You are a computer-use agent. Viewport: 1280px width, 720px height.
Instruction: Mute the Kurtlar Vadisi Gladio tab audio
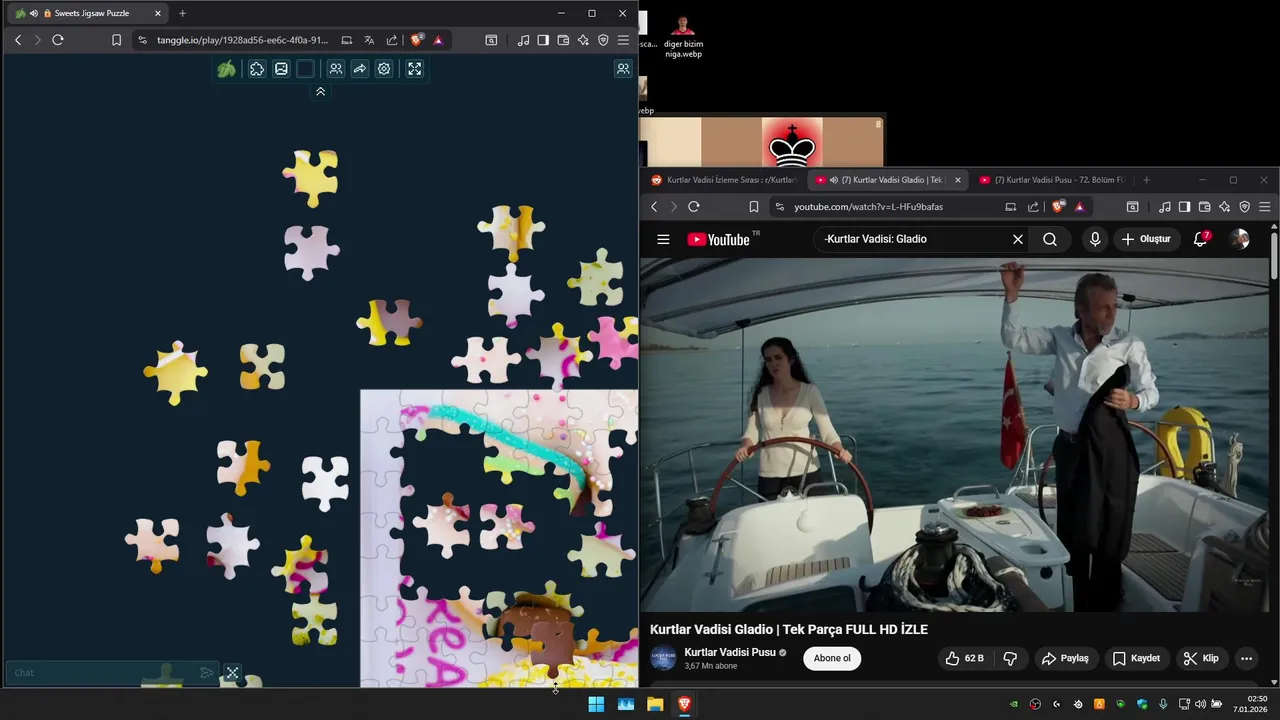[833, 180]
